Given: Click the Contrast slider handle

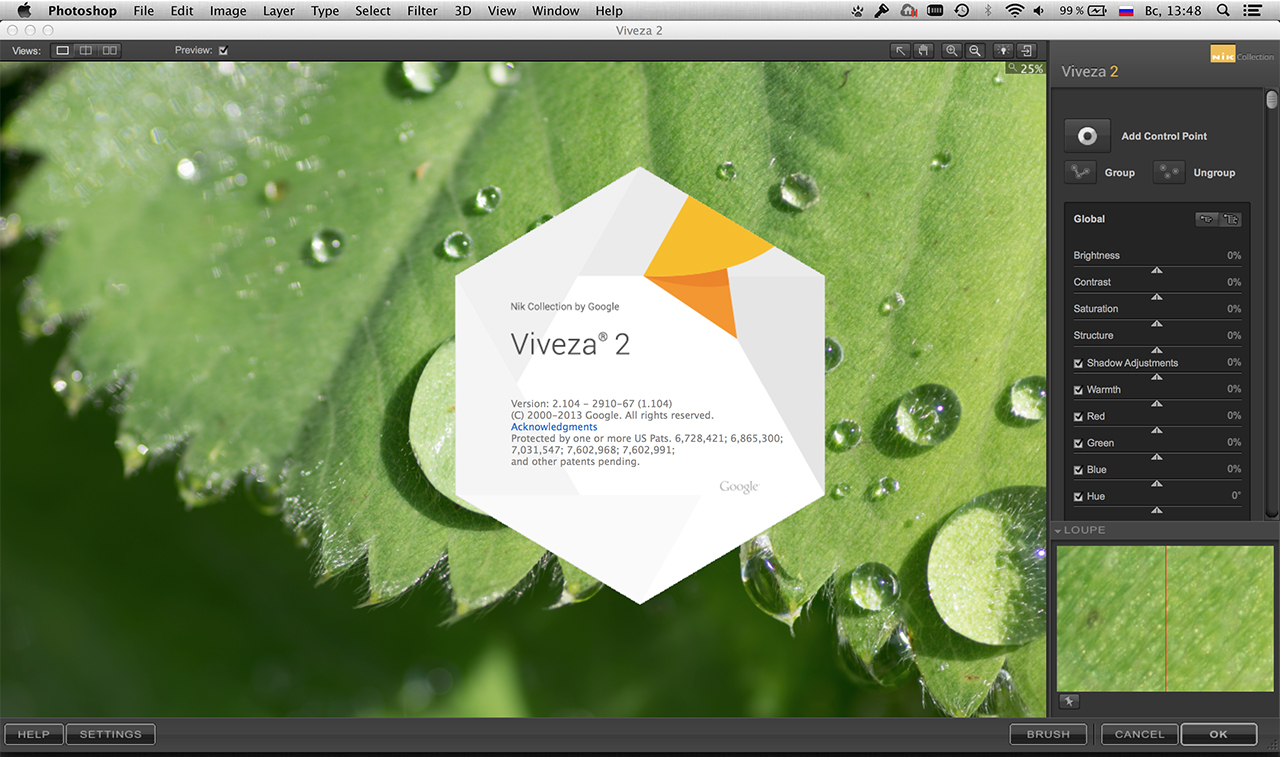Looking at the screenshot, I should [x=1157, y=297].
